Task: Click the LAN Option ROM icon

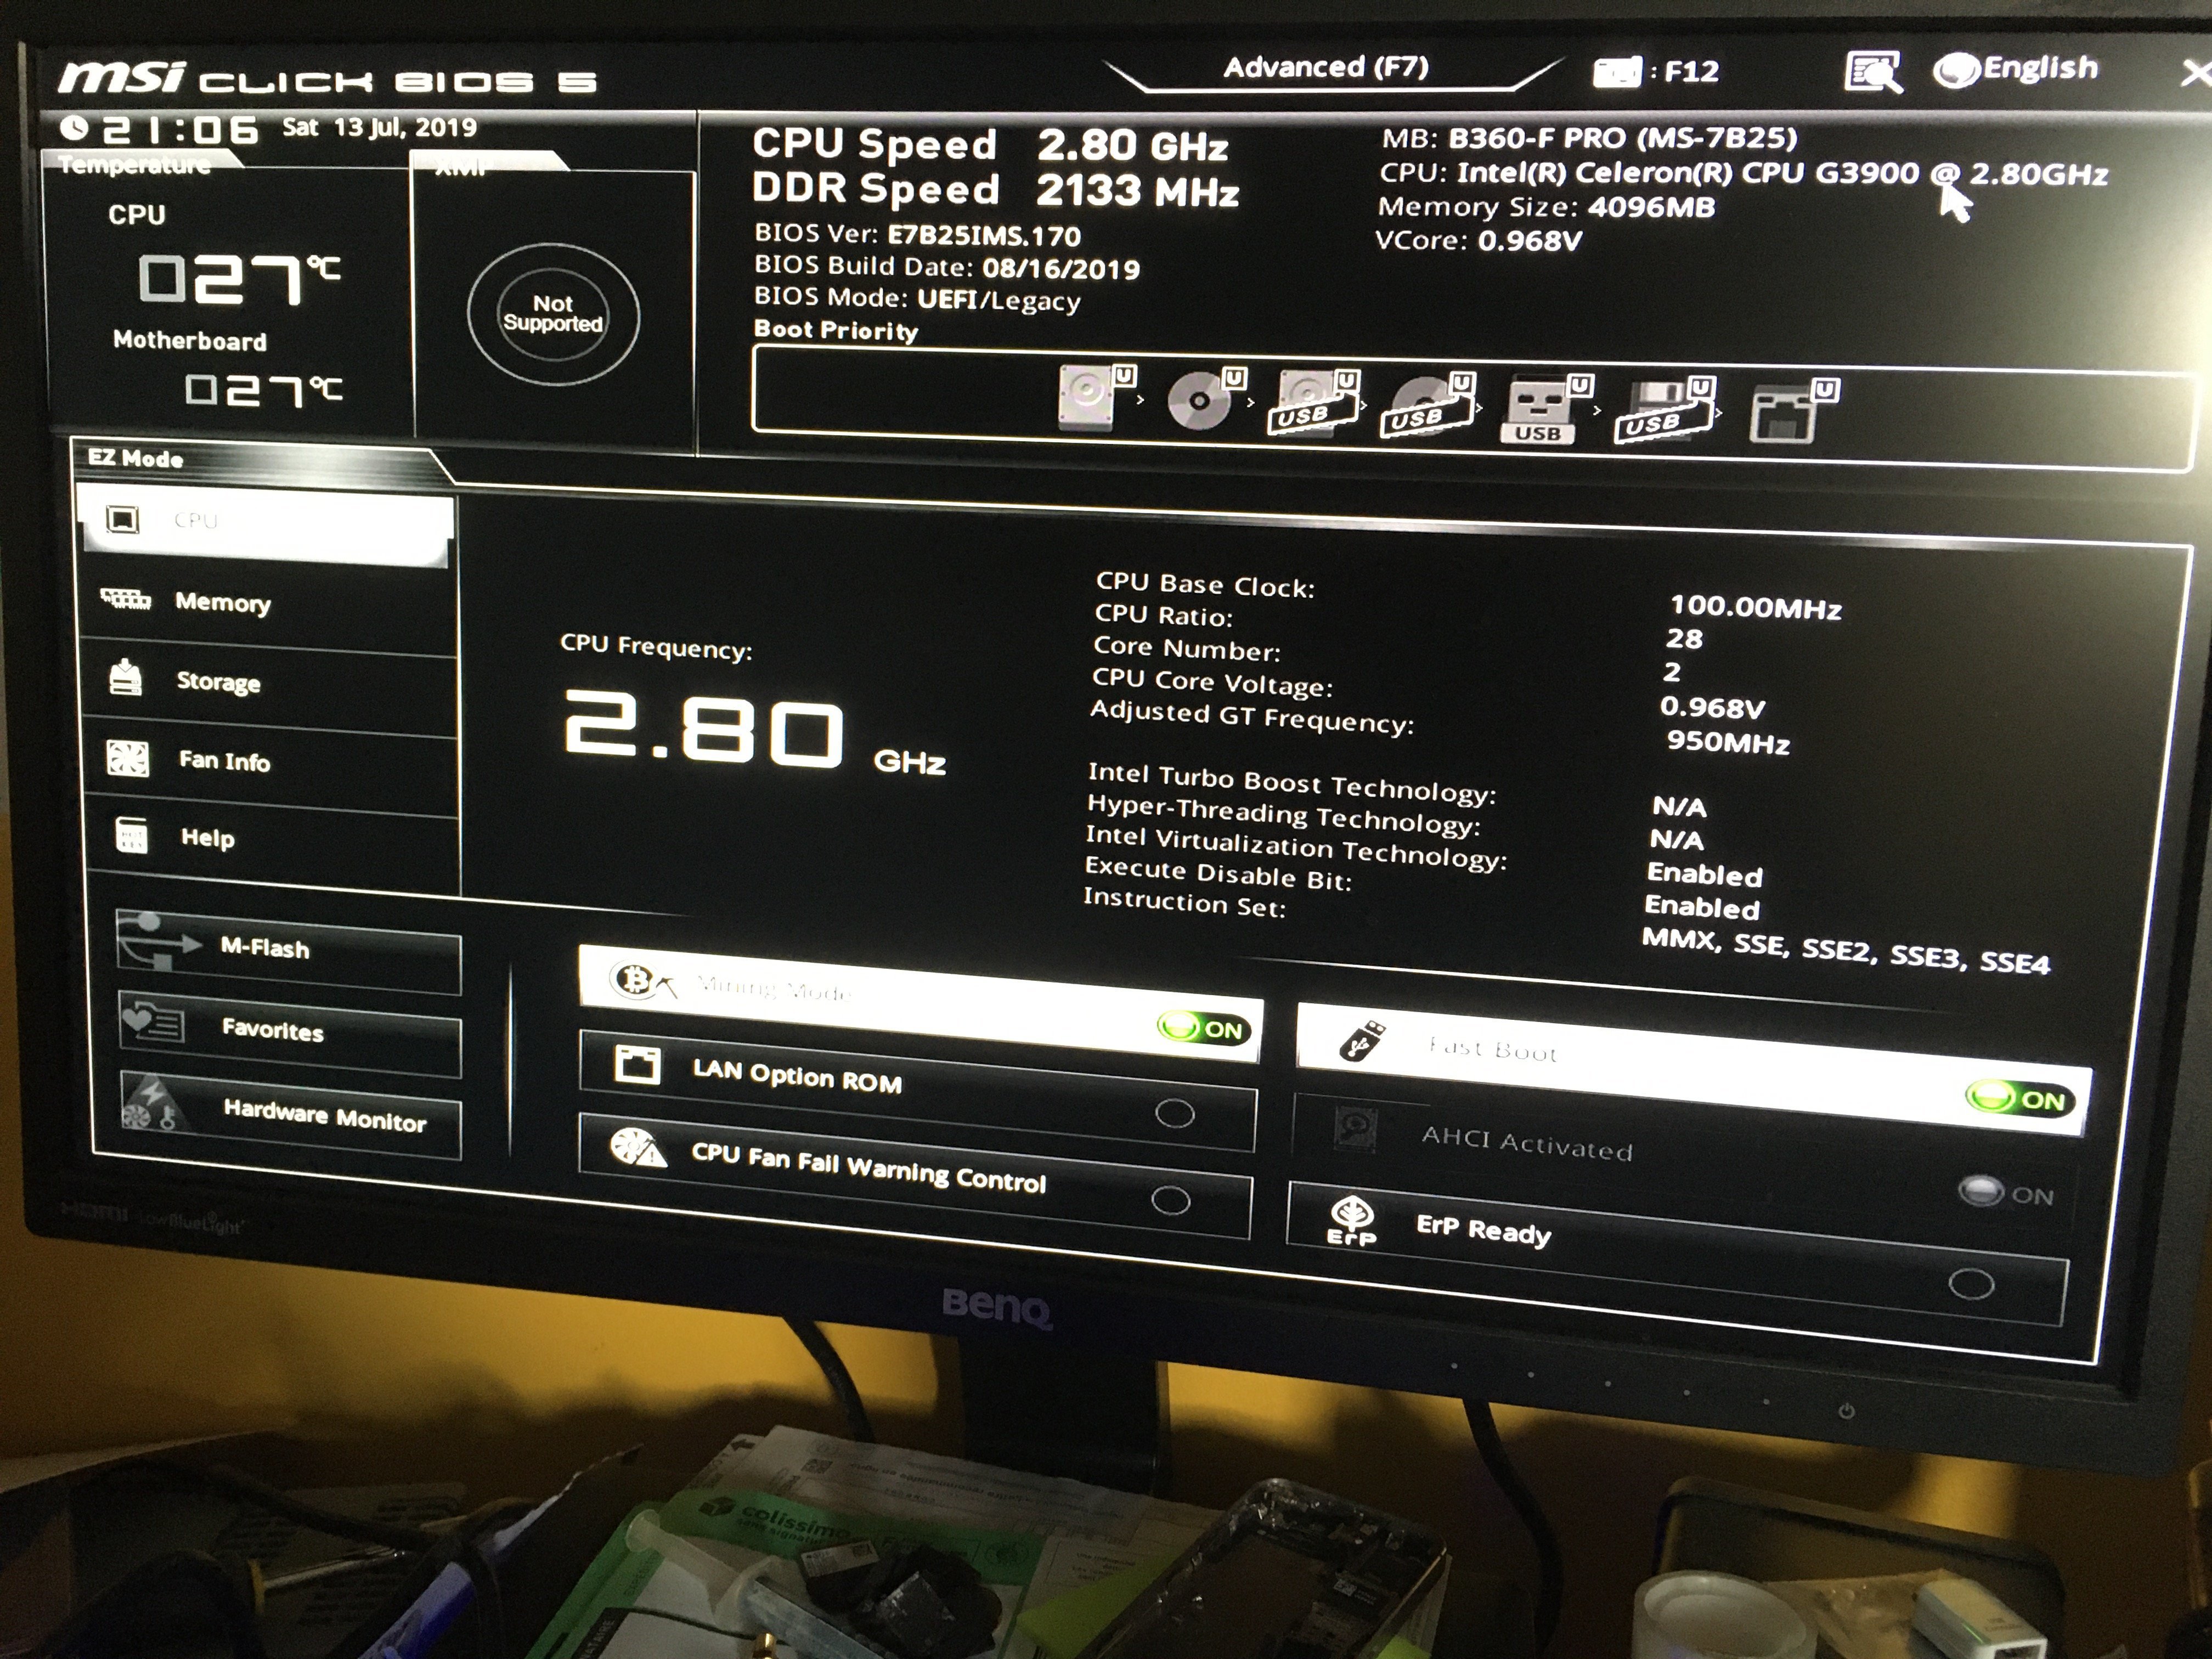Action: [x=637, y=1065]
